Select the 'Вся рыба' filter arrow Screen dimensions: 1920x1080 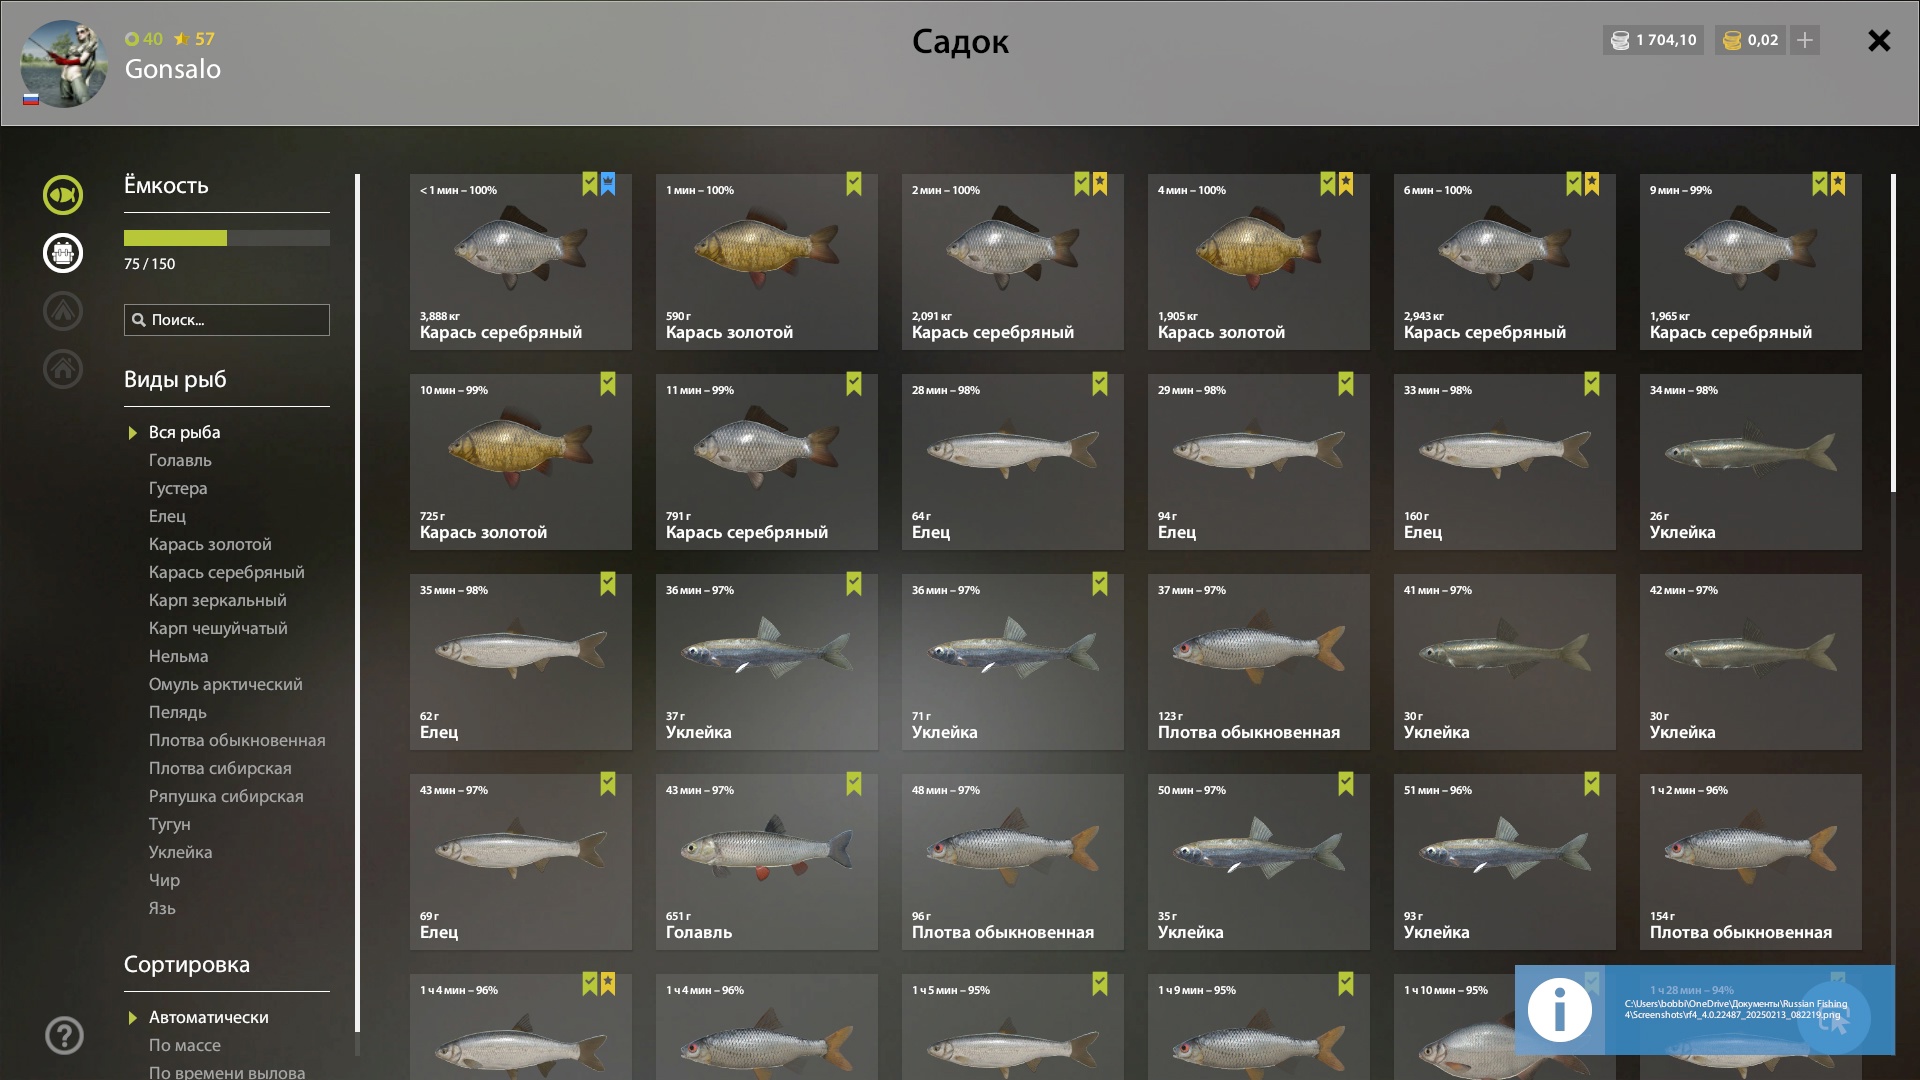pyautogui.click(x=132, y=433)
